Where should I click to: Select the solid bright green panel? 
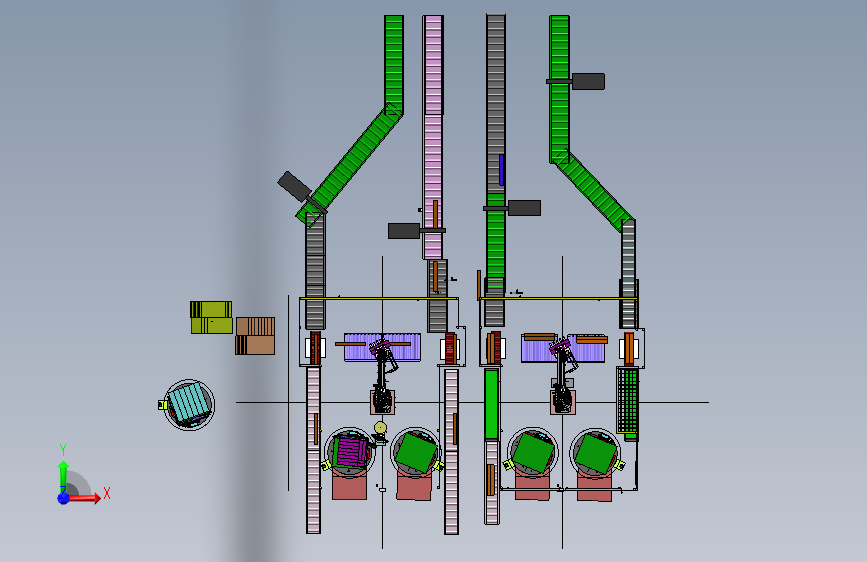click(x=491, y=405)
